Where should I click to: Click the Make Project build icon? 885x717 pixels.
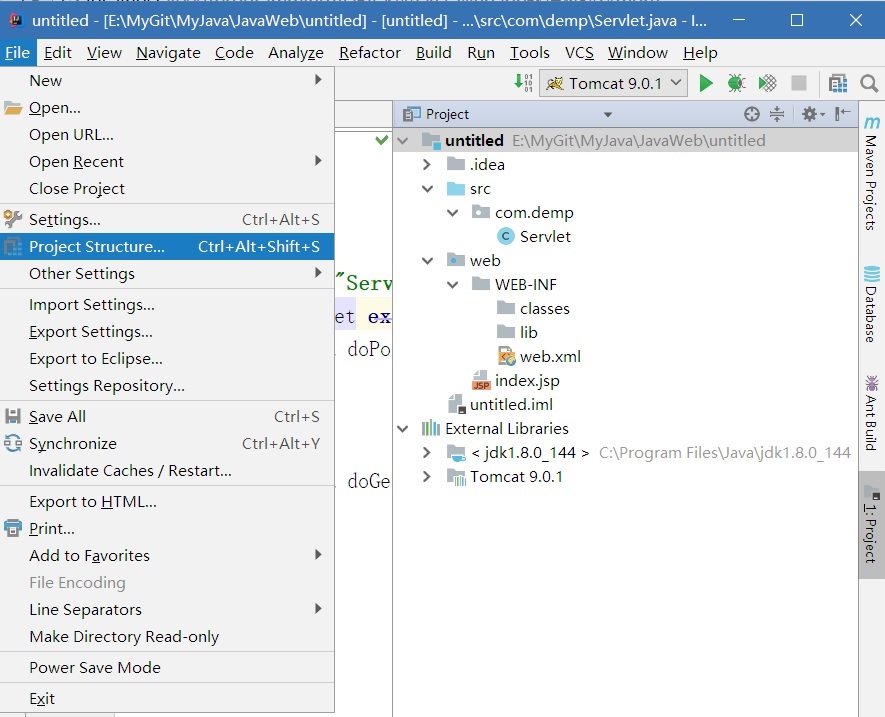pyautogui.click(x=523, y=83)
